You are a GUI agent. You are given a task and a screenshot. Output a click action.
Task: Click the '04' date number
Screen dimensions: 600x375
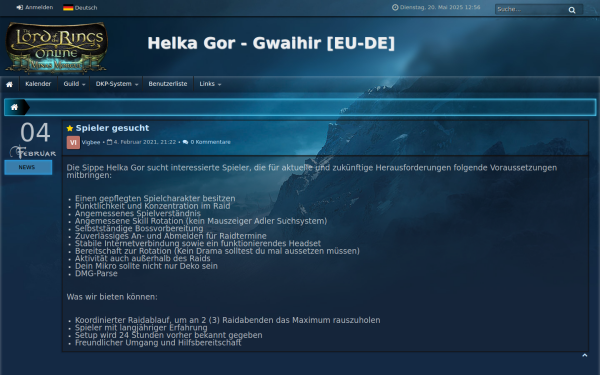coord(35,133)
